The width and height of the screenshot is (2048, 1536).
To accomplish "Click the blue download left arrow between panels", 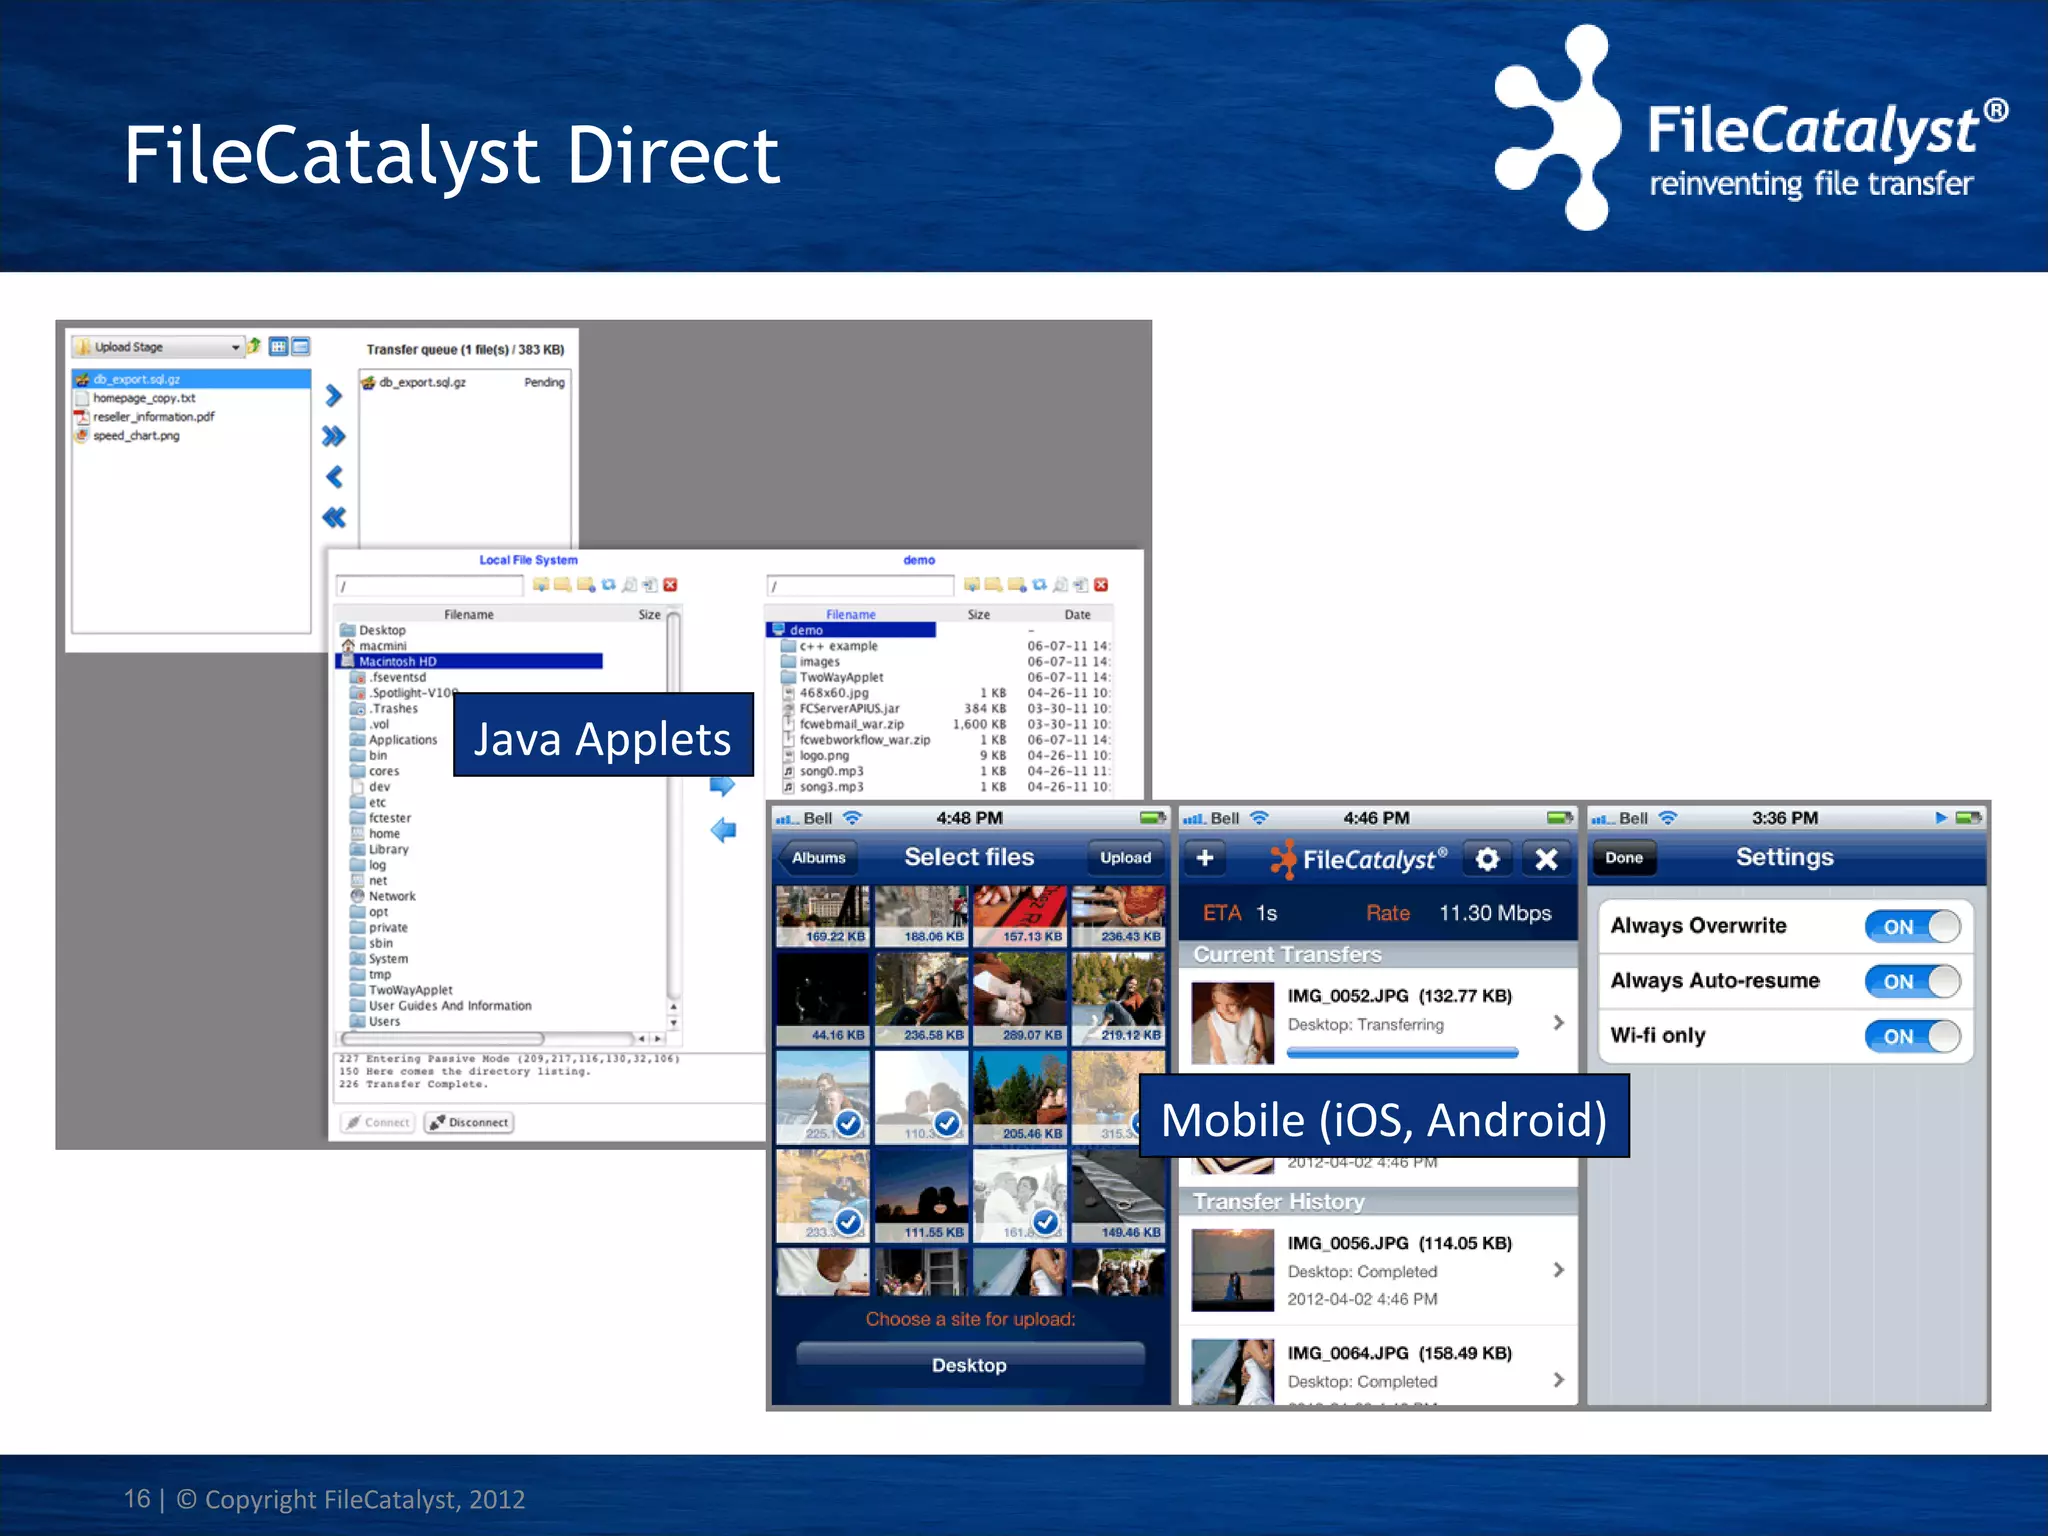I will point(723,830).
